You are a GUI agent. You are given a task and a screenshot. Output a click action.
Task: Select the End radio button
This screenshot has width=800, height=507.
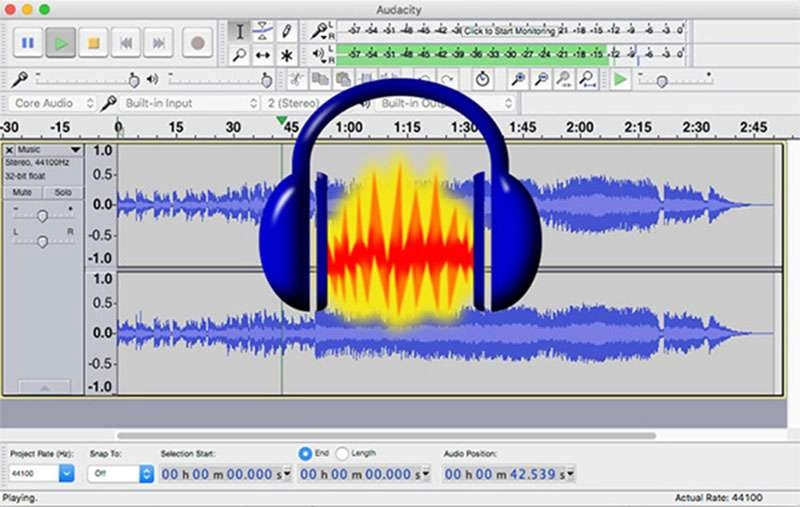pyautogui.click(x=306, y=453)
